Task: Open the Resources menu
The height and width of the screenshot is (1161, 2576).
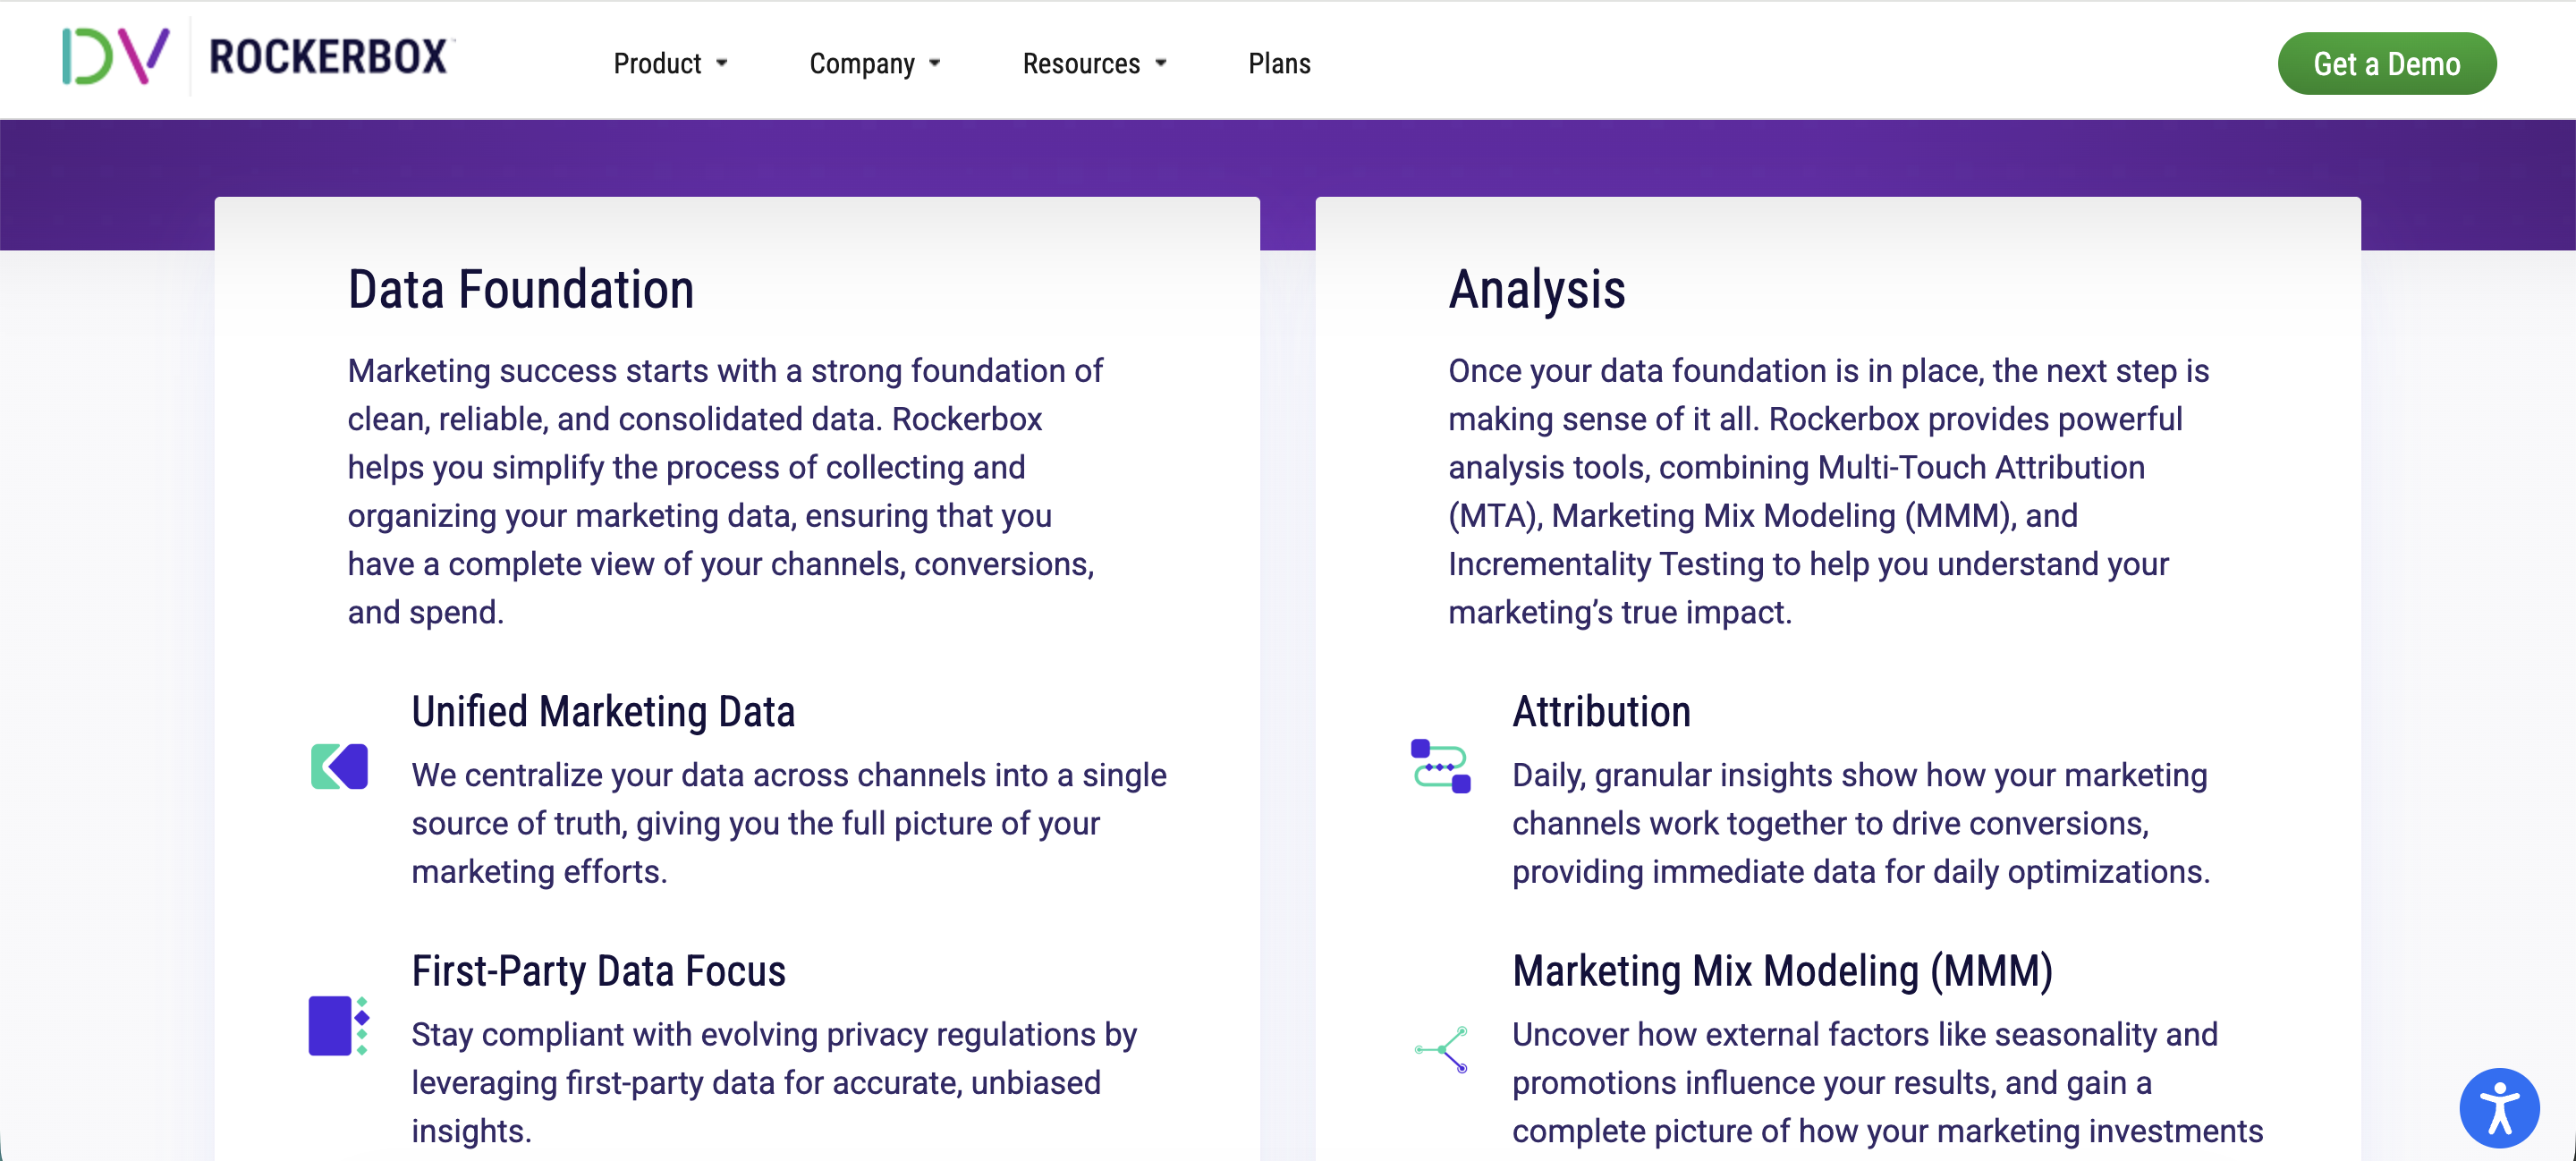Action: 1095,63
